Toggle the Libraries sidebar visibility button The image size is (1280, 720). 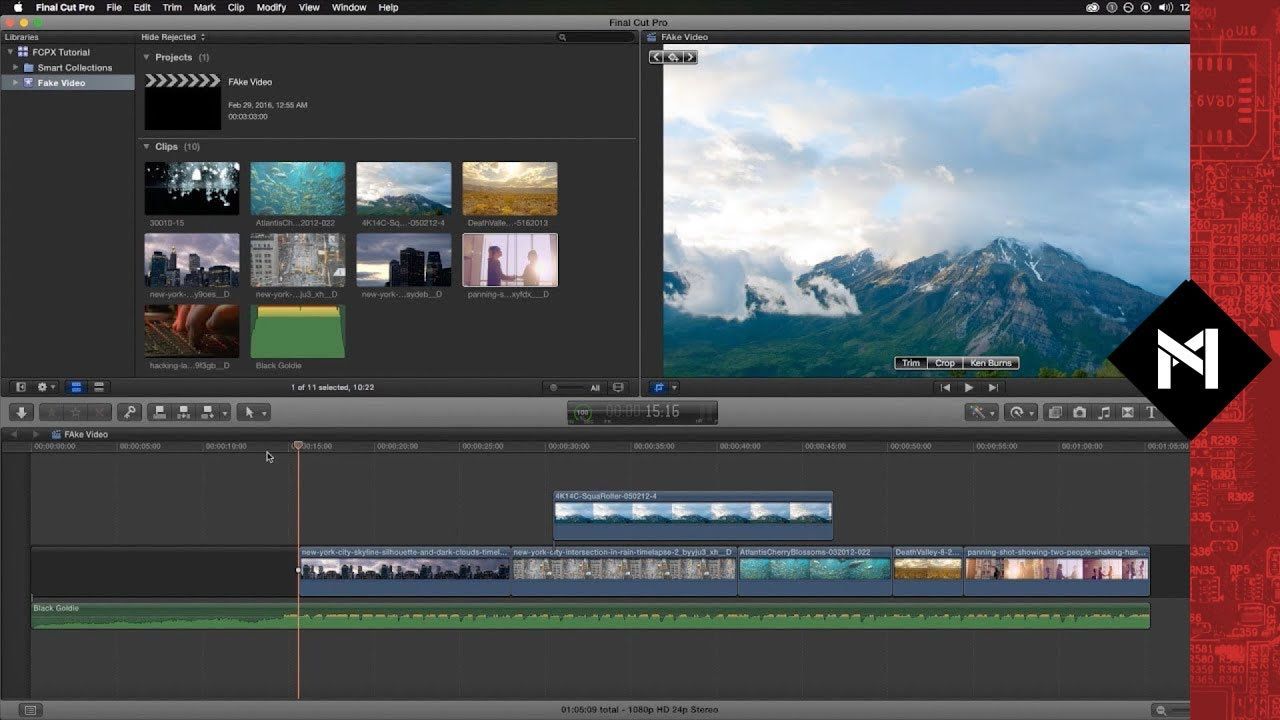(21, 387)
